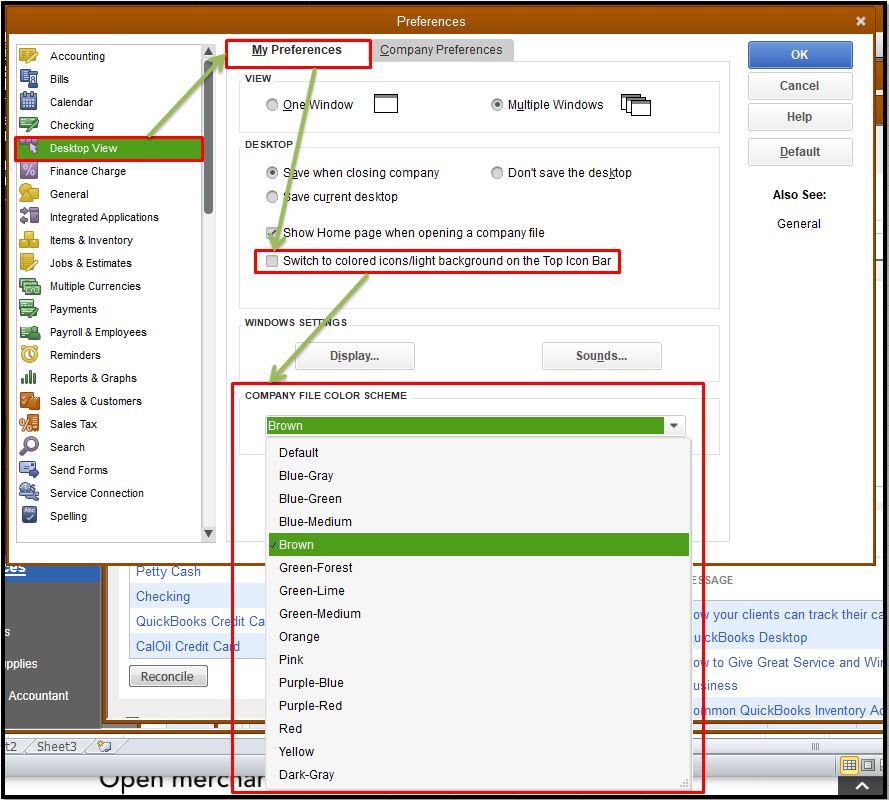
Task: Select Reminders preference category
Action: click(x=109, y=355)
